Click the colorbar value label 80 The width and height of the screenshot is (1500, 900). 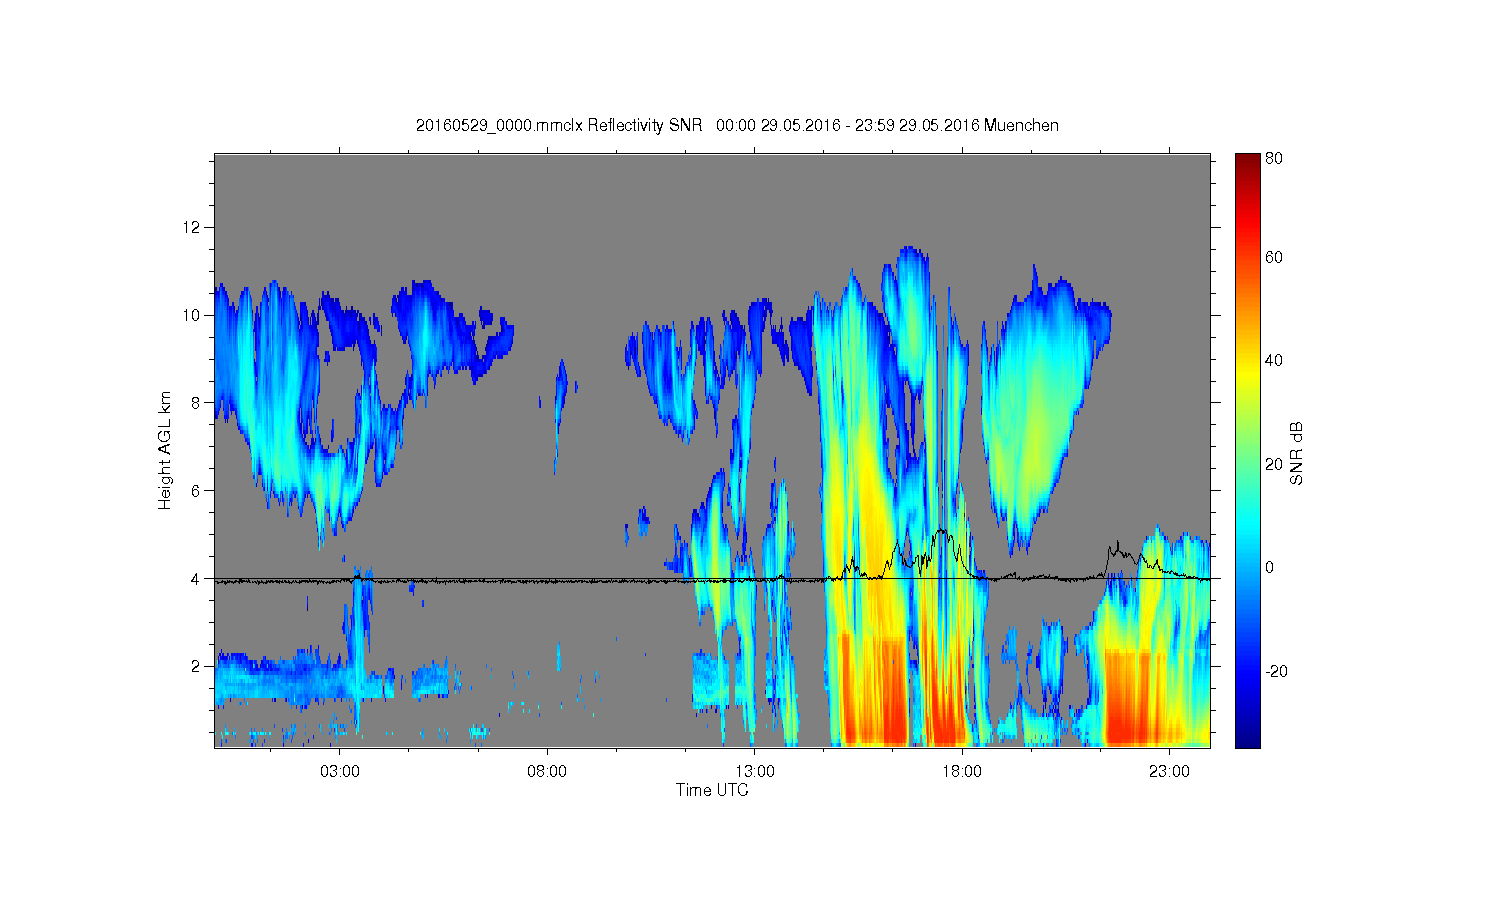(x=1274, y=158)
